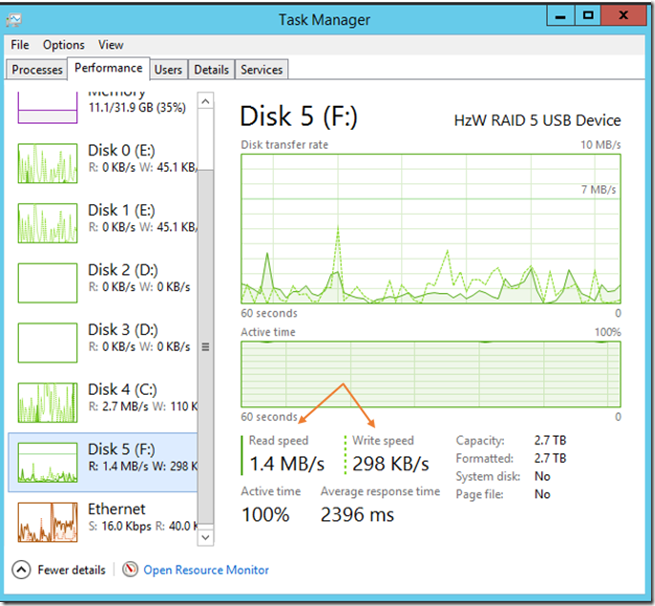The width and height of the screenshot is (655, 606).
Task: Click the Disk 0 (E:) label
Action: (122, 150)
